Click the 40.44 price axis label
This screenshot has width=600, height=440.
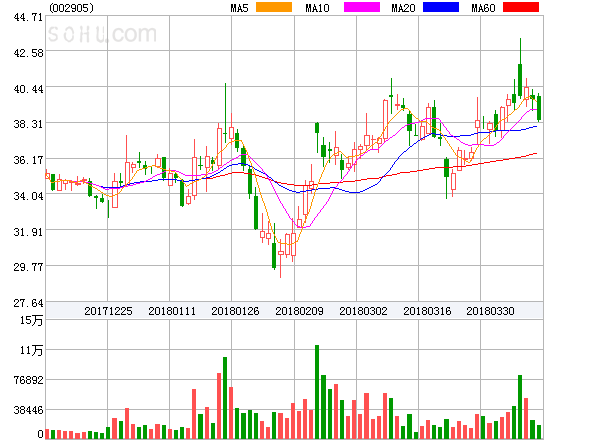tap(28, 89)
